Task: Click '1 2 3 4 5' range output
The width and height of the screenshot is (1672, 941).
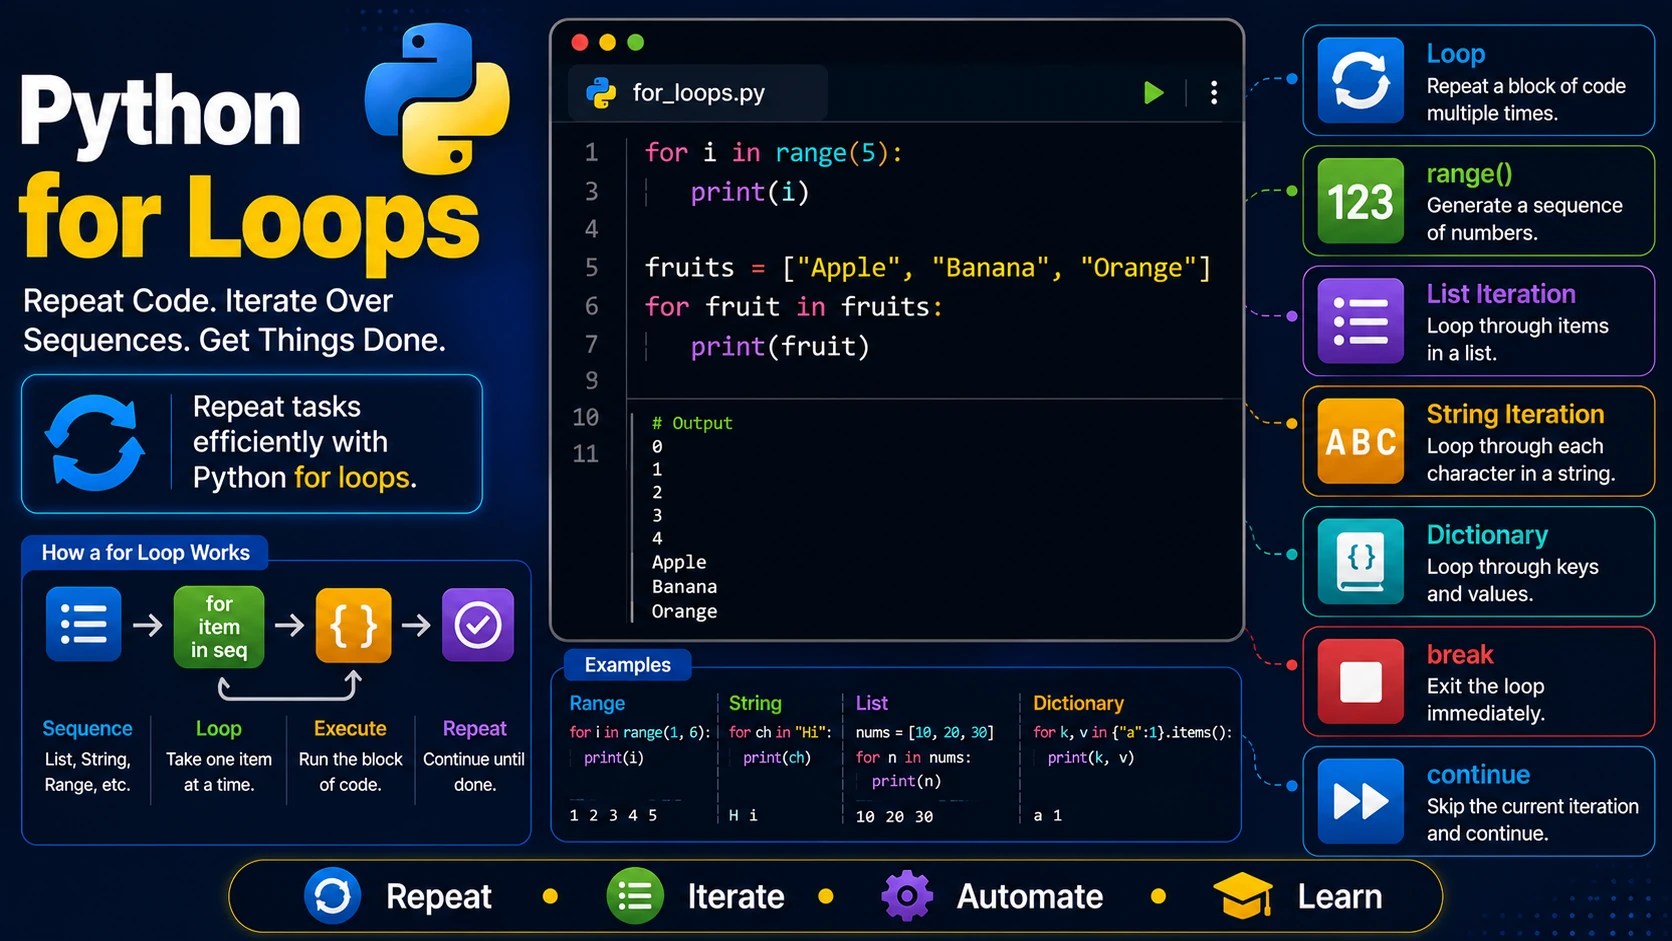Action: tap(613, 815)
